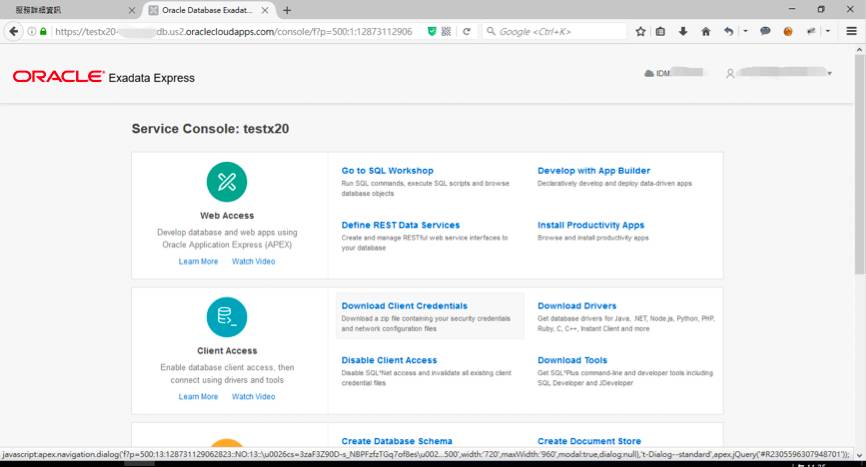The width and height of the screenshot is (866, 467).
Task: Bookmark this page with the star icon
Action: pos(640,31)
